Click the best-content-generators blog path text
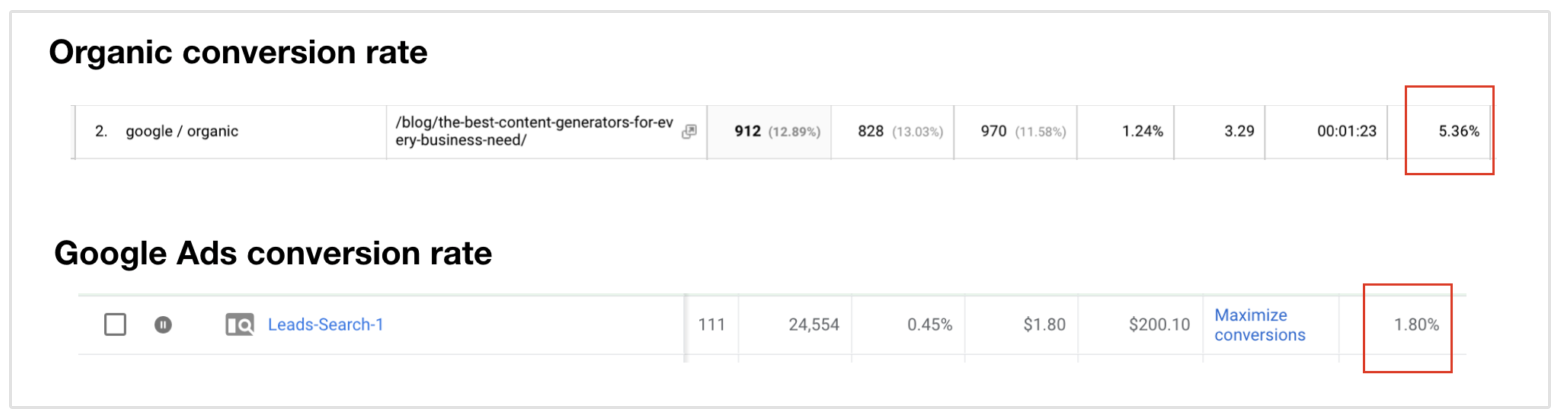This screenshot has height=420, width=1560. (533, 131)
